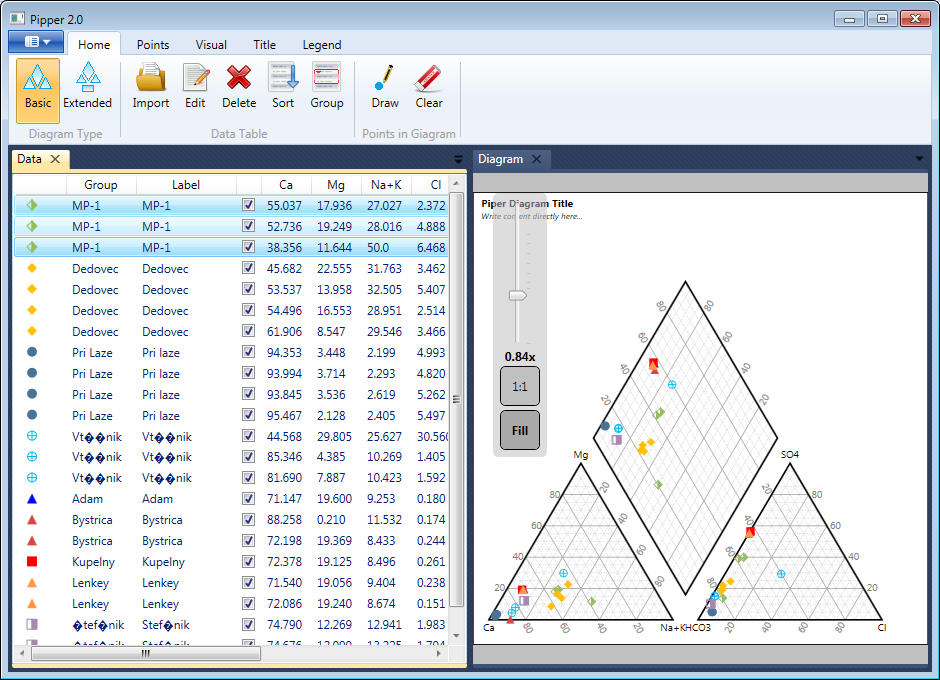Screen dimensions: 940x680
Task: Open the Title ribbon tab
Action: coord(264,45)
